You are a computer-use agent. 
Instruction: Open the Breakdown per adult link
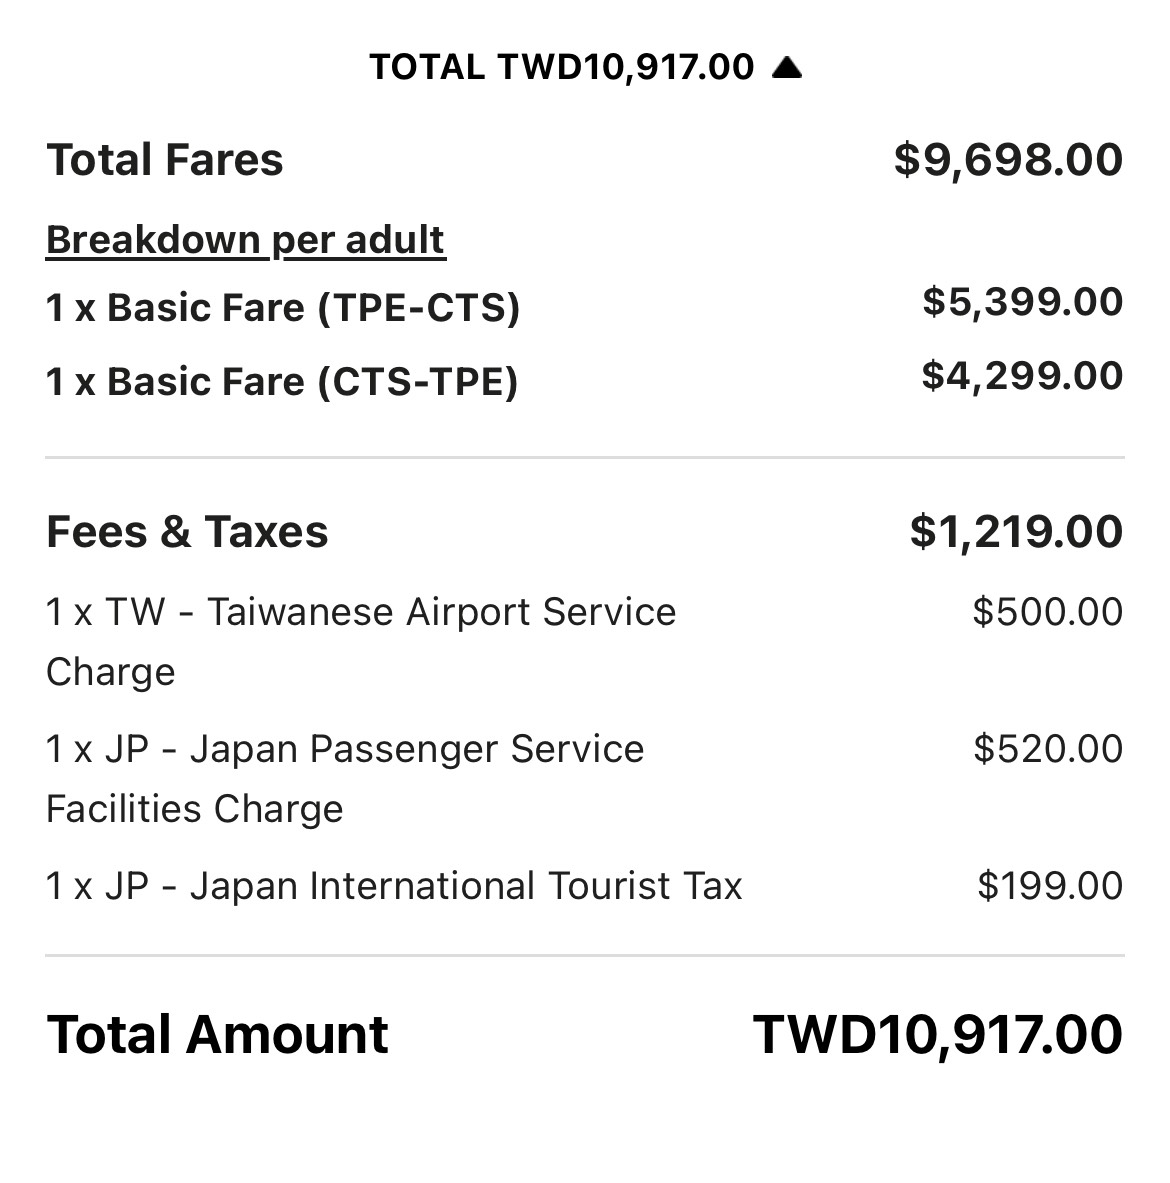[x=245, y=240]
